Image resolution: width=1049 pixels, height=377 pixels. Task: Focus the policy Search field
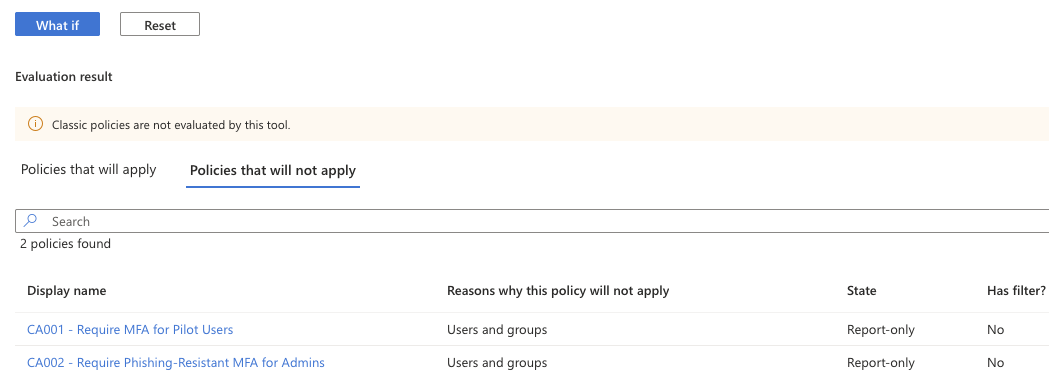click(532, 221)
